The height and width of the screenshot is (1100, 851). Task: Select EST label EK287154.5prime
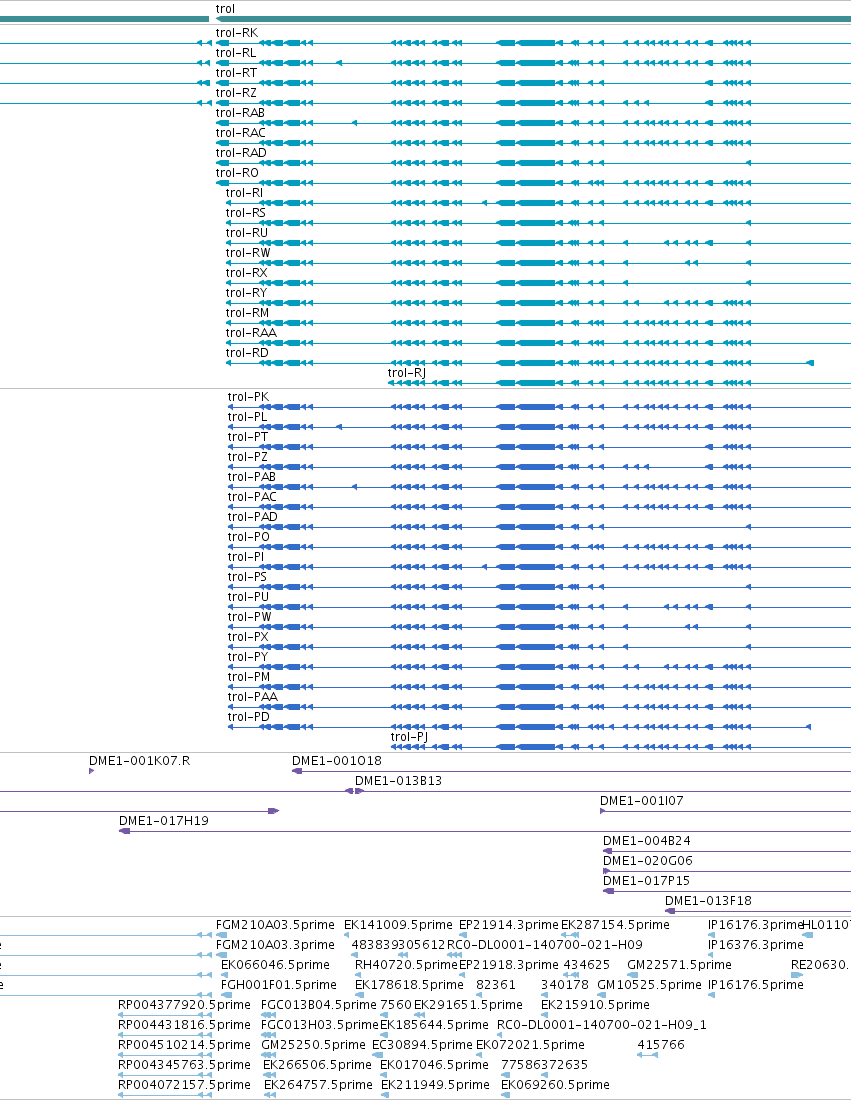[615, 925]
